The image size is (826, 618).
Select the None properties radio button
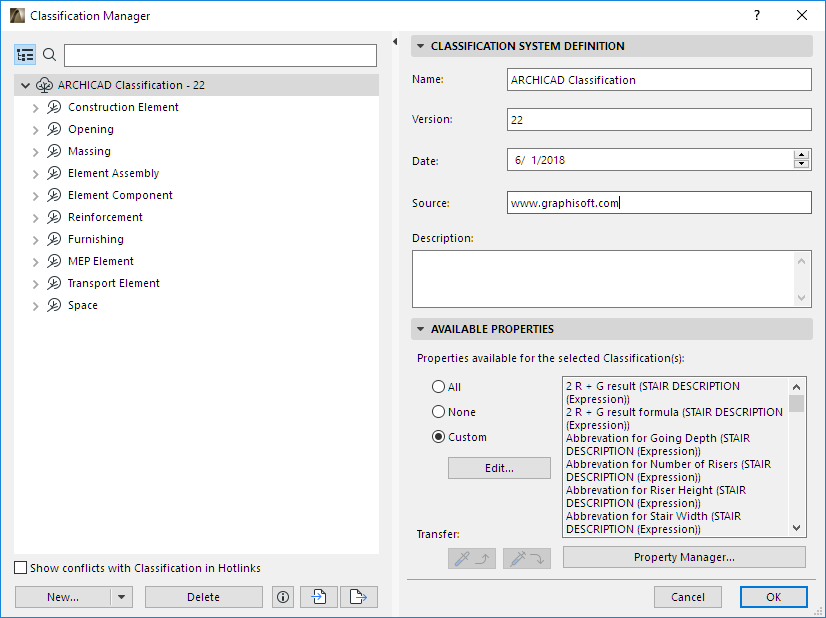click(439, 412)
